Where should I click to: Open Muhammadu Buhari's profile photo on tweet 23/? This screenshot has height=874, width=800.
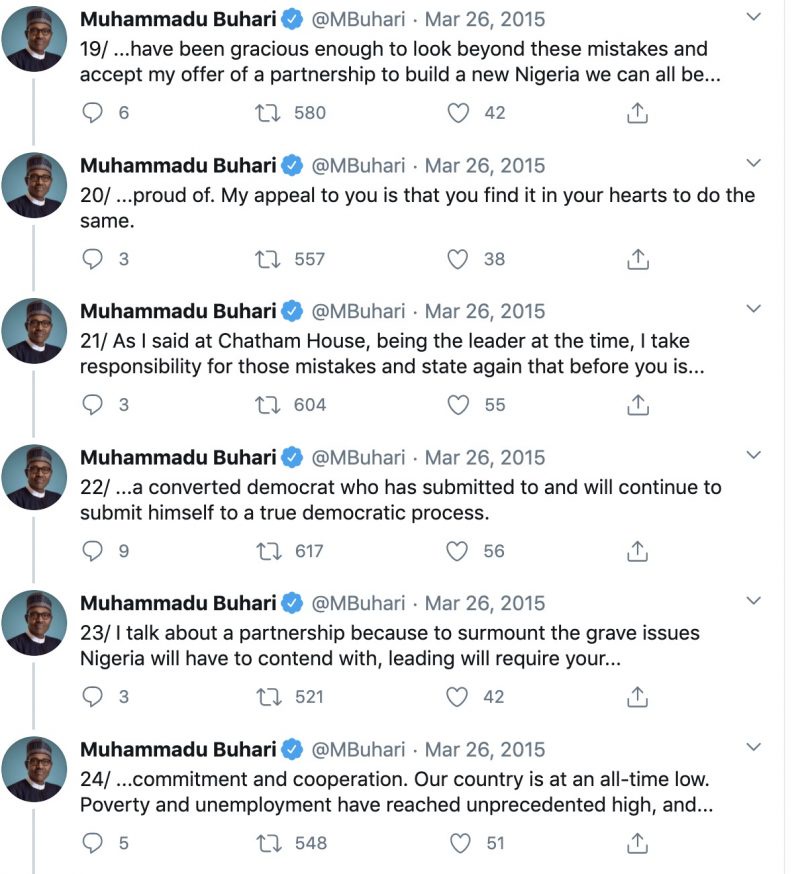pos(34,623)
